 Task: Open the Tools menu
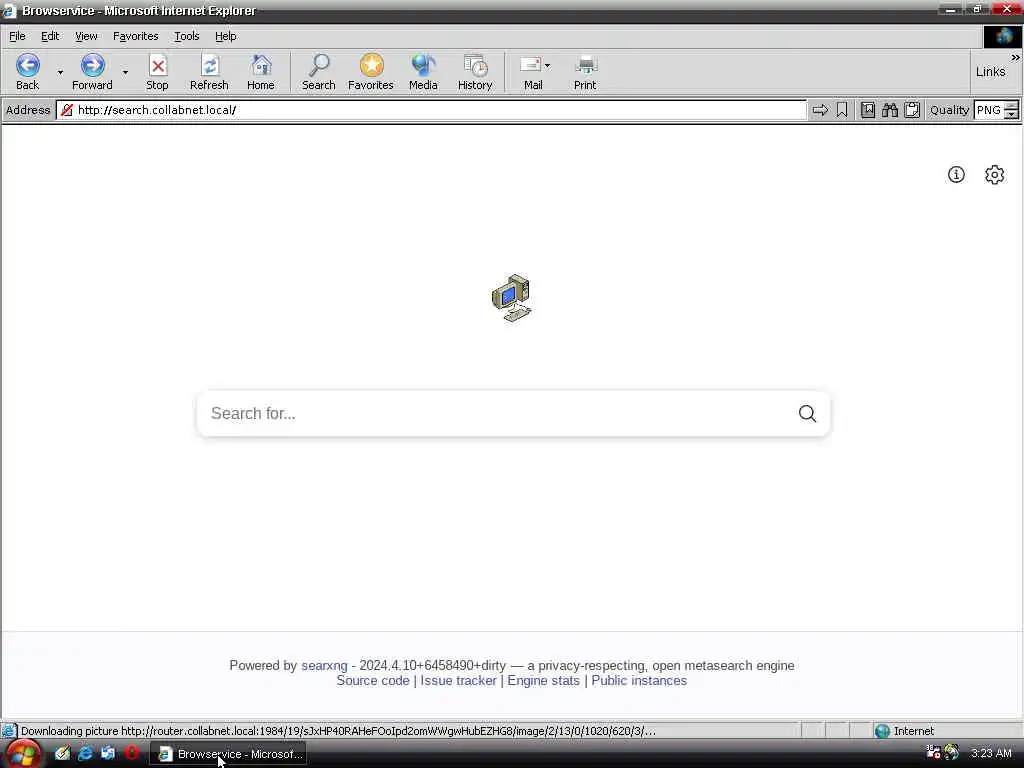[x=186, y=36]
